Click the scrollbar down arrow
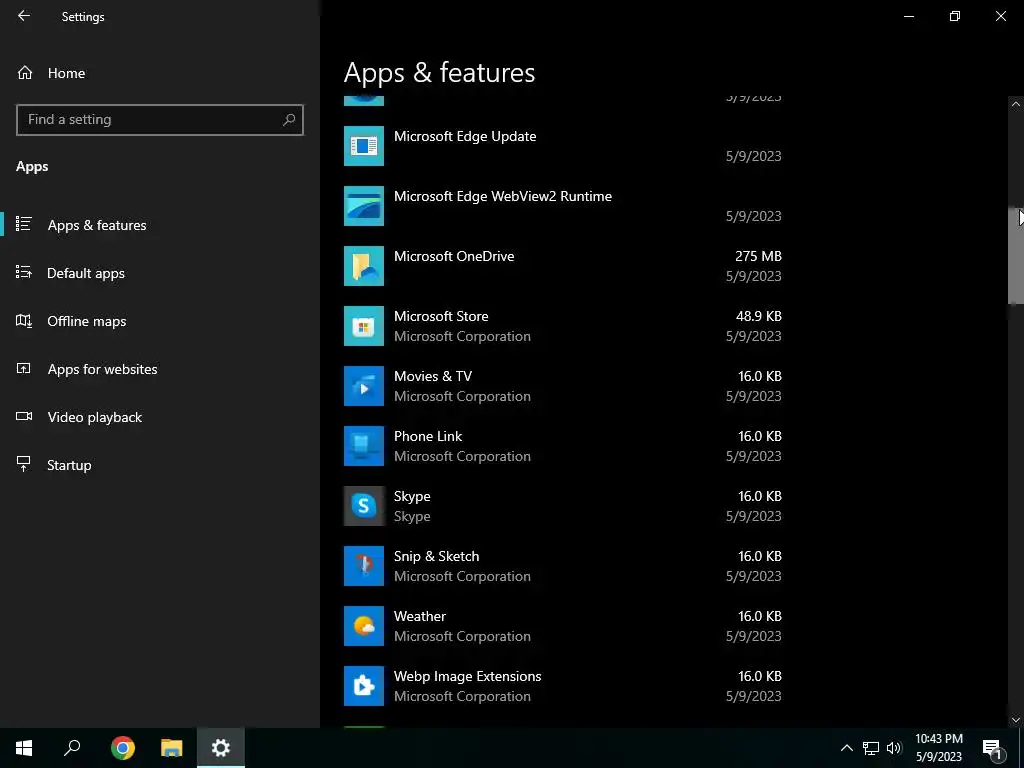This screenshot has height=768, width=1024. coord(1016,720)
